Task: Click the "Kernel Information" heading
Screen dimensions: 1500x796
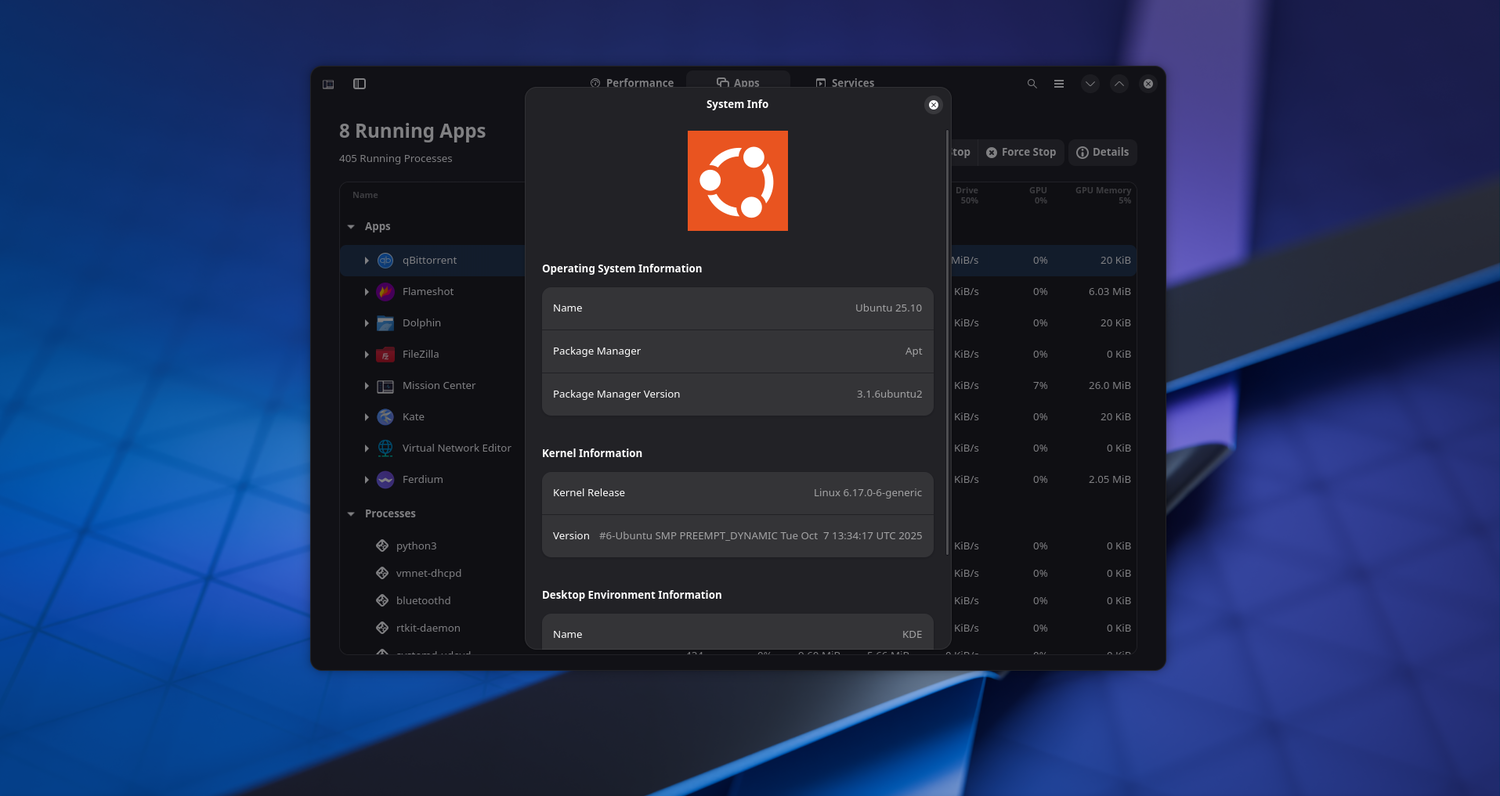Action: 592,453
